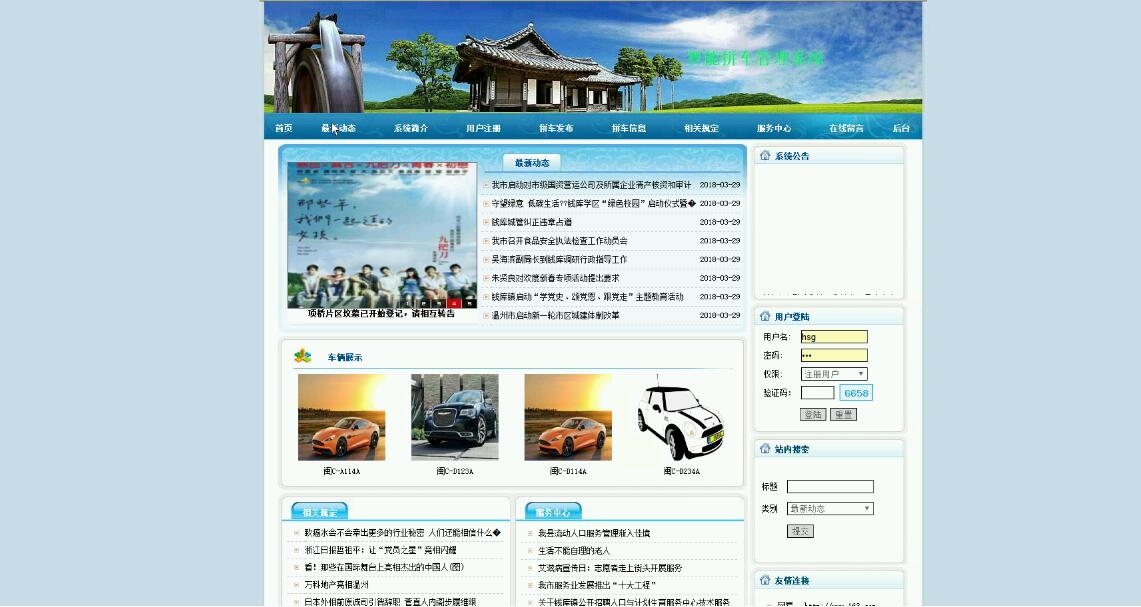Open the article 艾滋病宣传日
The image size is (1141, 607).
[610, 568]
